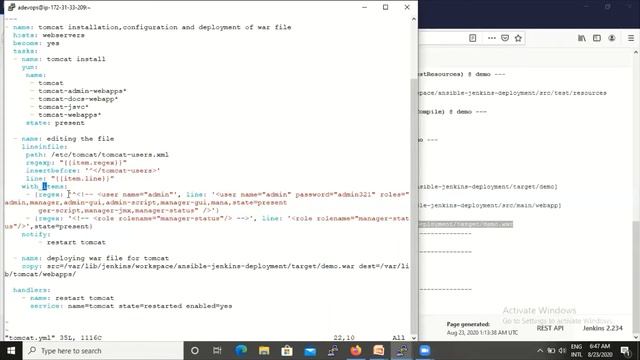
Task: Open the orange app icon beside Firefox on taskbar
Action: (378, 351)
